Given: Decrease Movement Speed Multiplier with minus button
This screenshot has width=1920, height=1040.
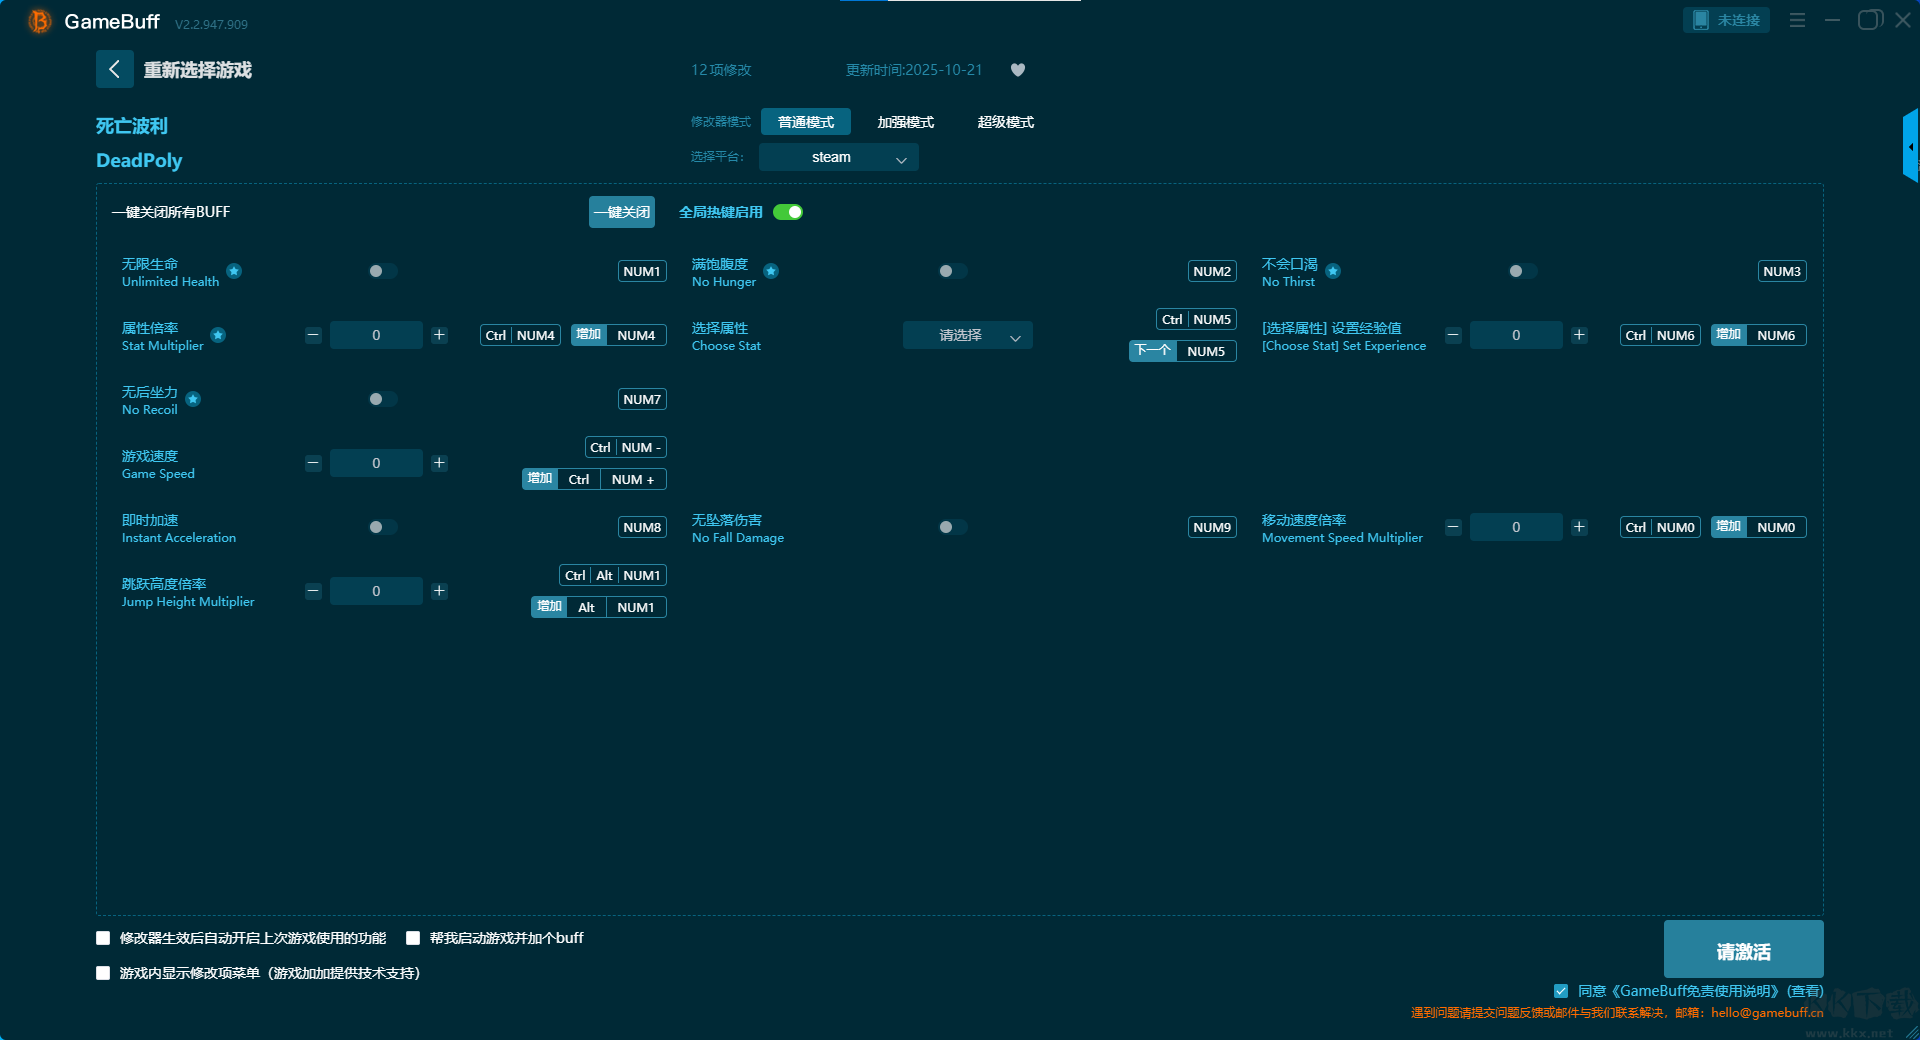Looking at the screenshot, I should pos(1453,527).
